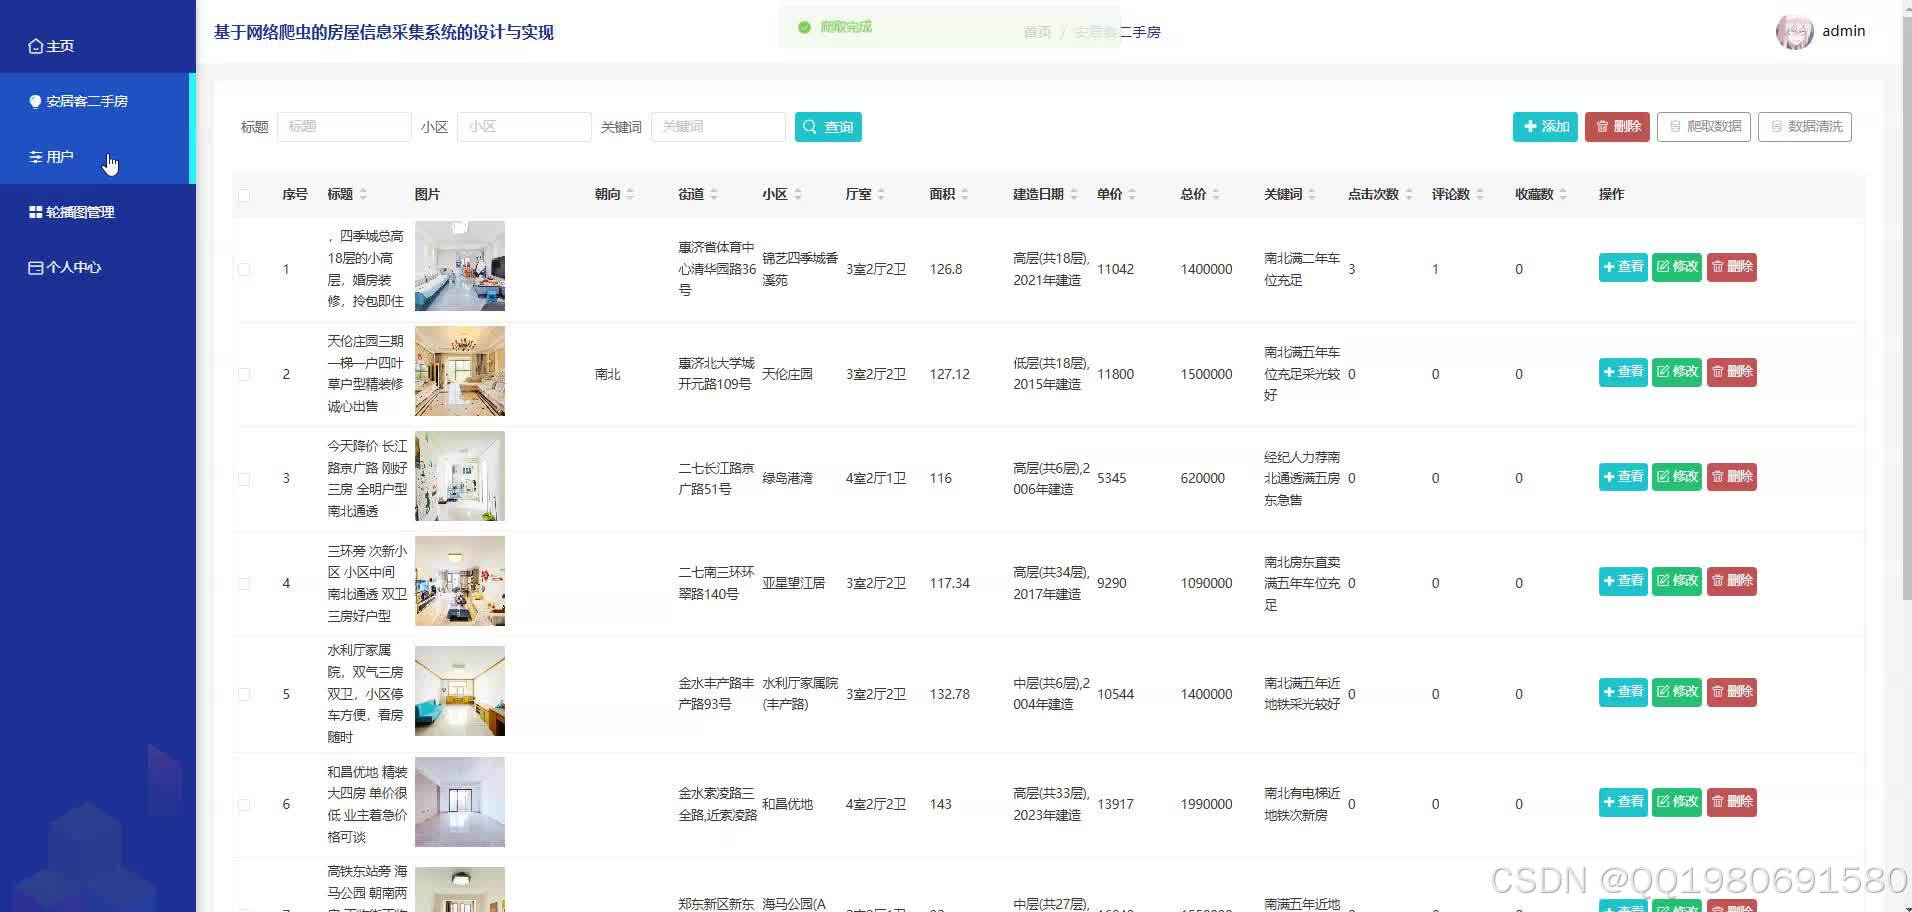The width and height of the screenshot is (1912, 912).
Task: Select the checkbox of row 3
Action: 243,478
